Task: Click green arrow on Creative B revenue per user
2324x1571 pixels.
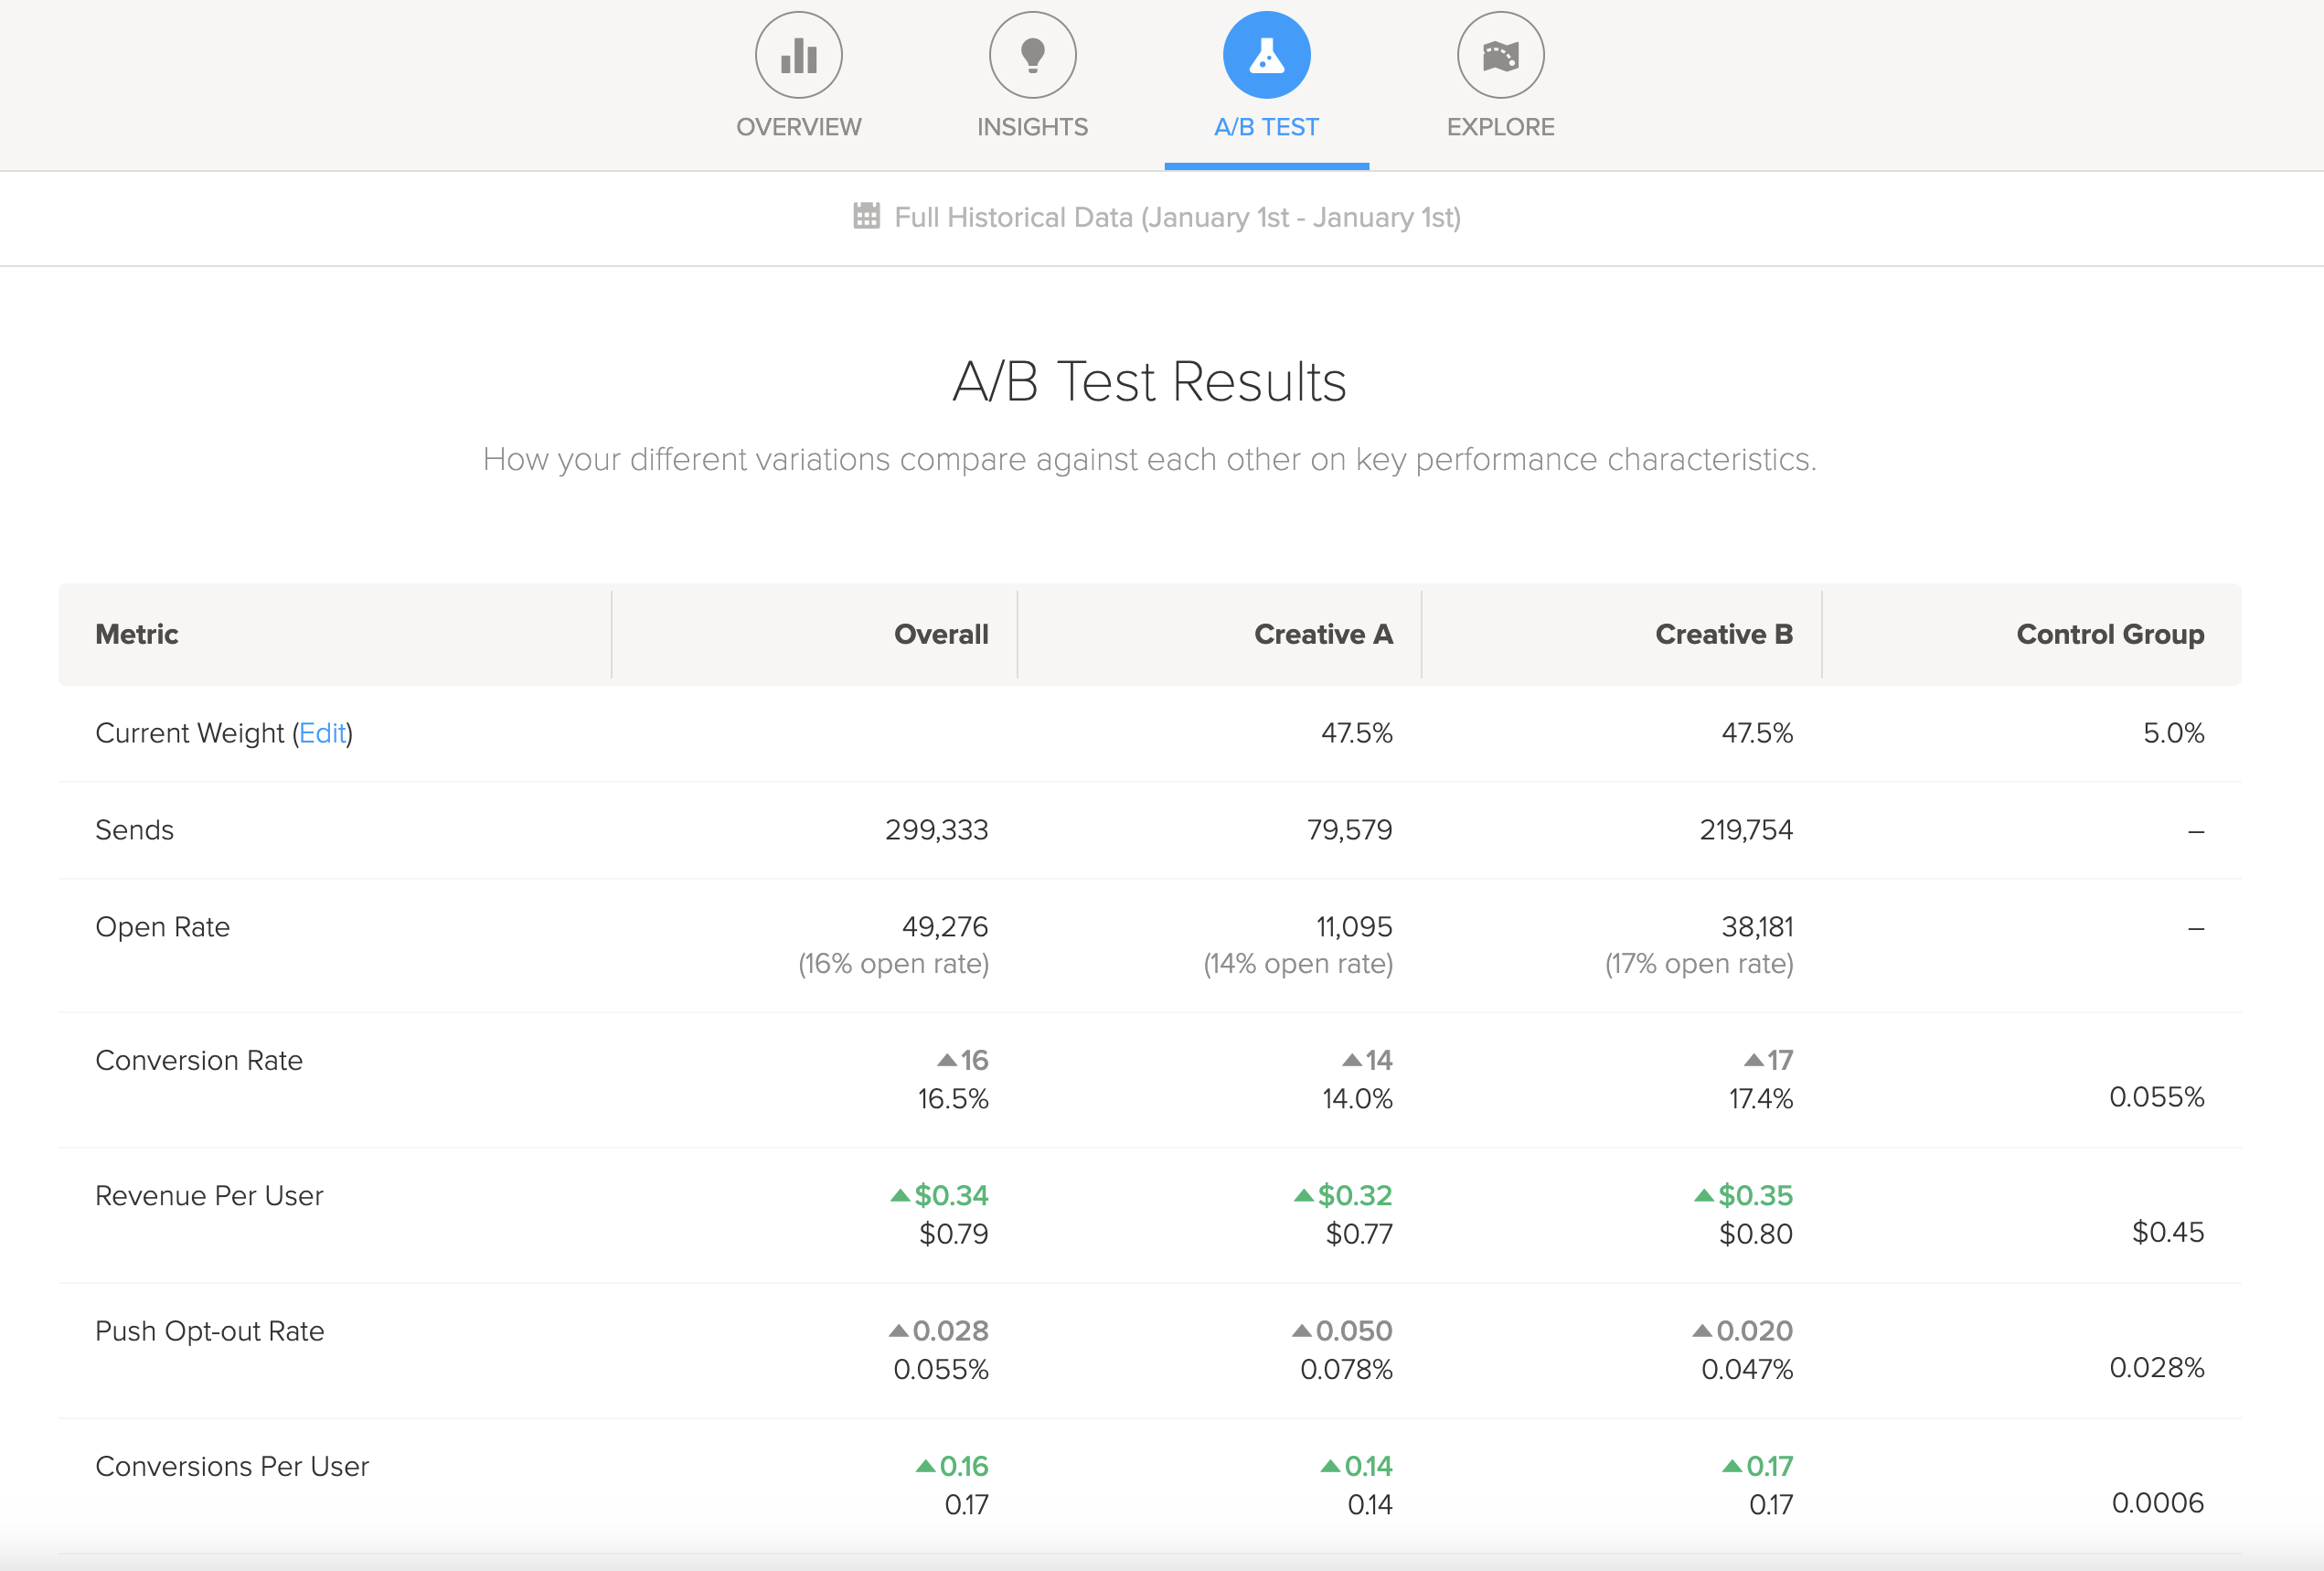Action: [x=1704, y=1195]
